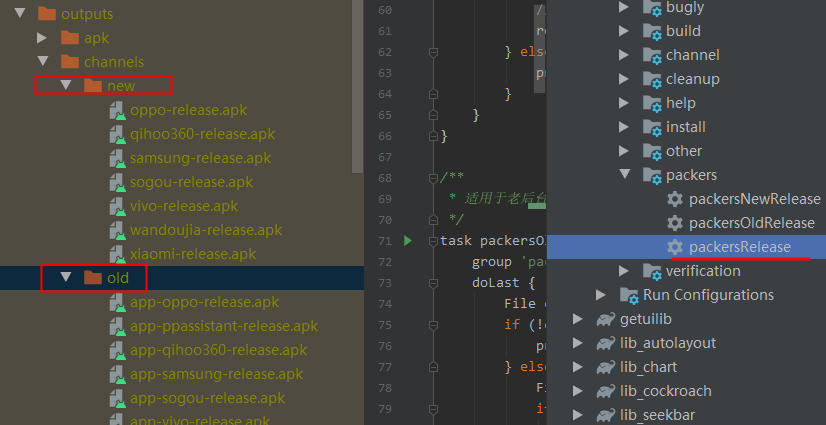Toggle fold marker at line 77
The image size is (826, 425).
pos(434,367)
